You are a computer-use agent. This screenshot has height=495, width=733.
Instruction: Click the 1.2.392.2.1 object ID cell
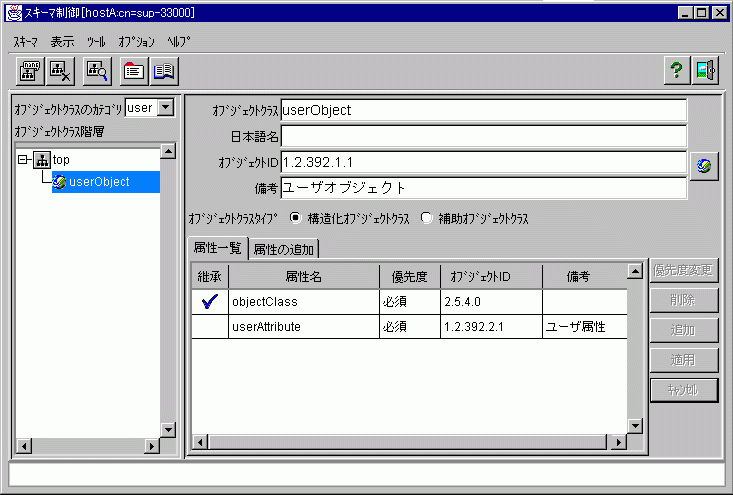(491, 326)
